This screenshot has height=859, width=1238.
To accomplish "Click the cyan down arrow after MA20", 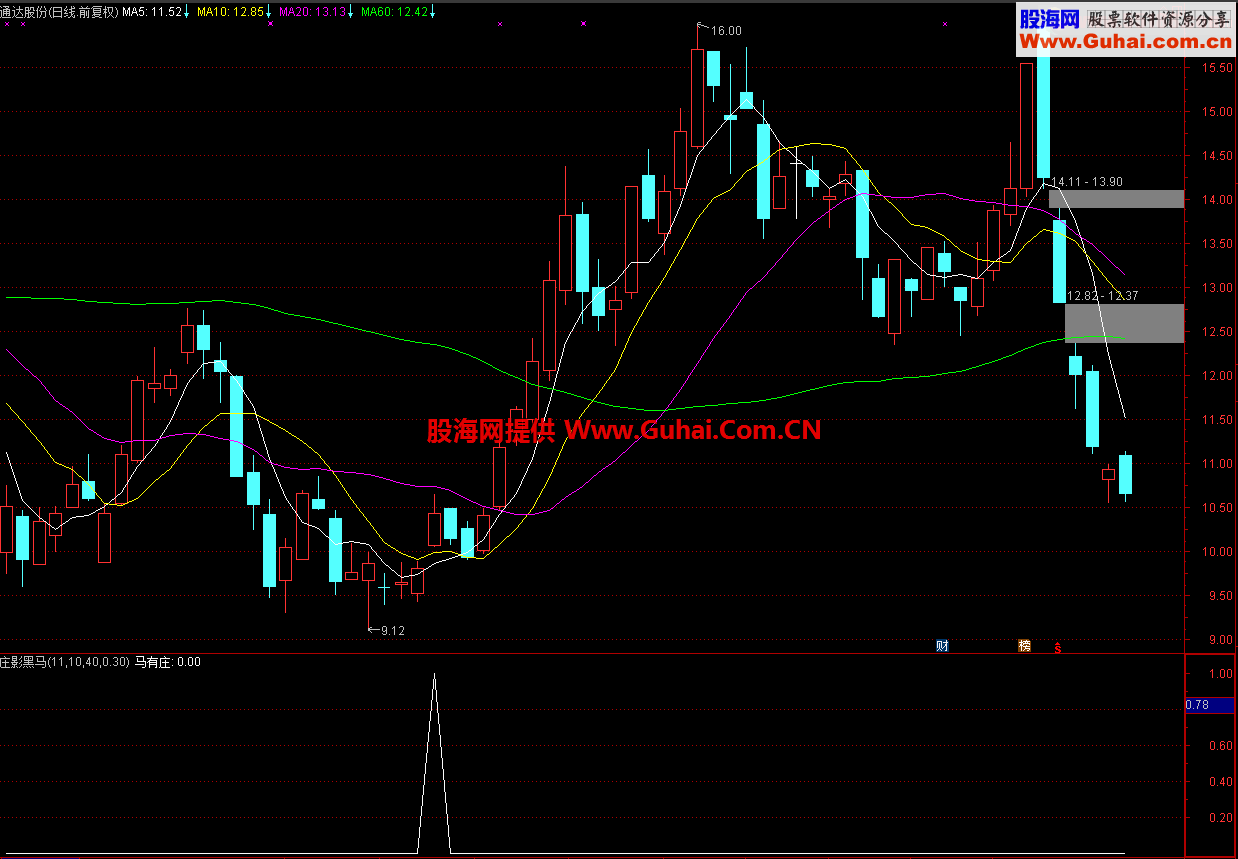I will pyautogui.click(x=351, y=12).
